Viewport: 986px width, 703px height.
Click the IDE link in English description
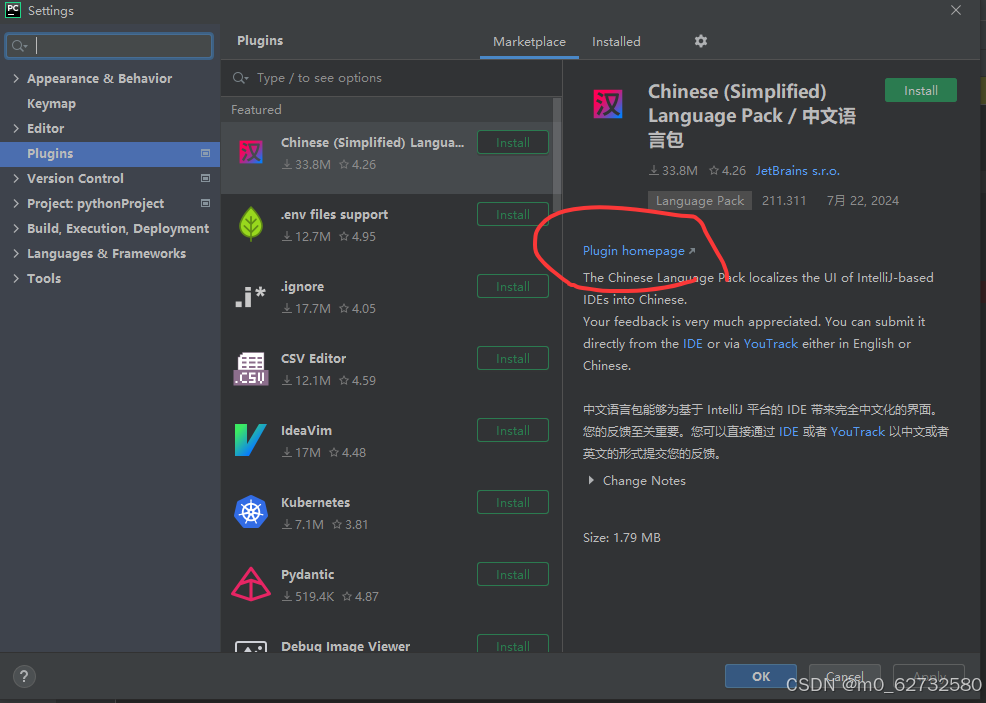(692, 343)
